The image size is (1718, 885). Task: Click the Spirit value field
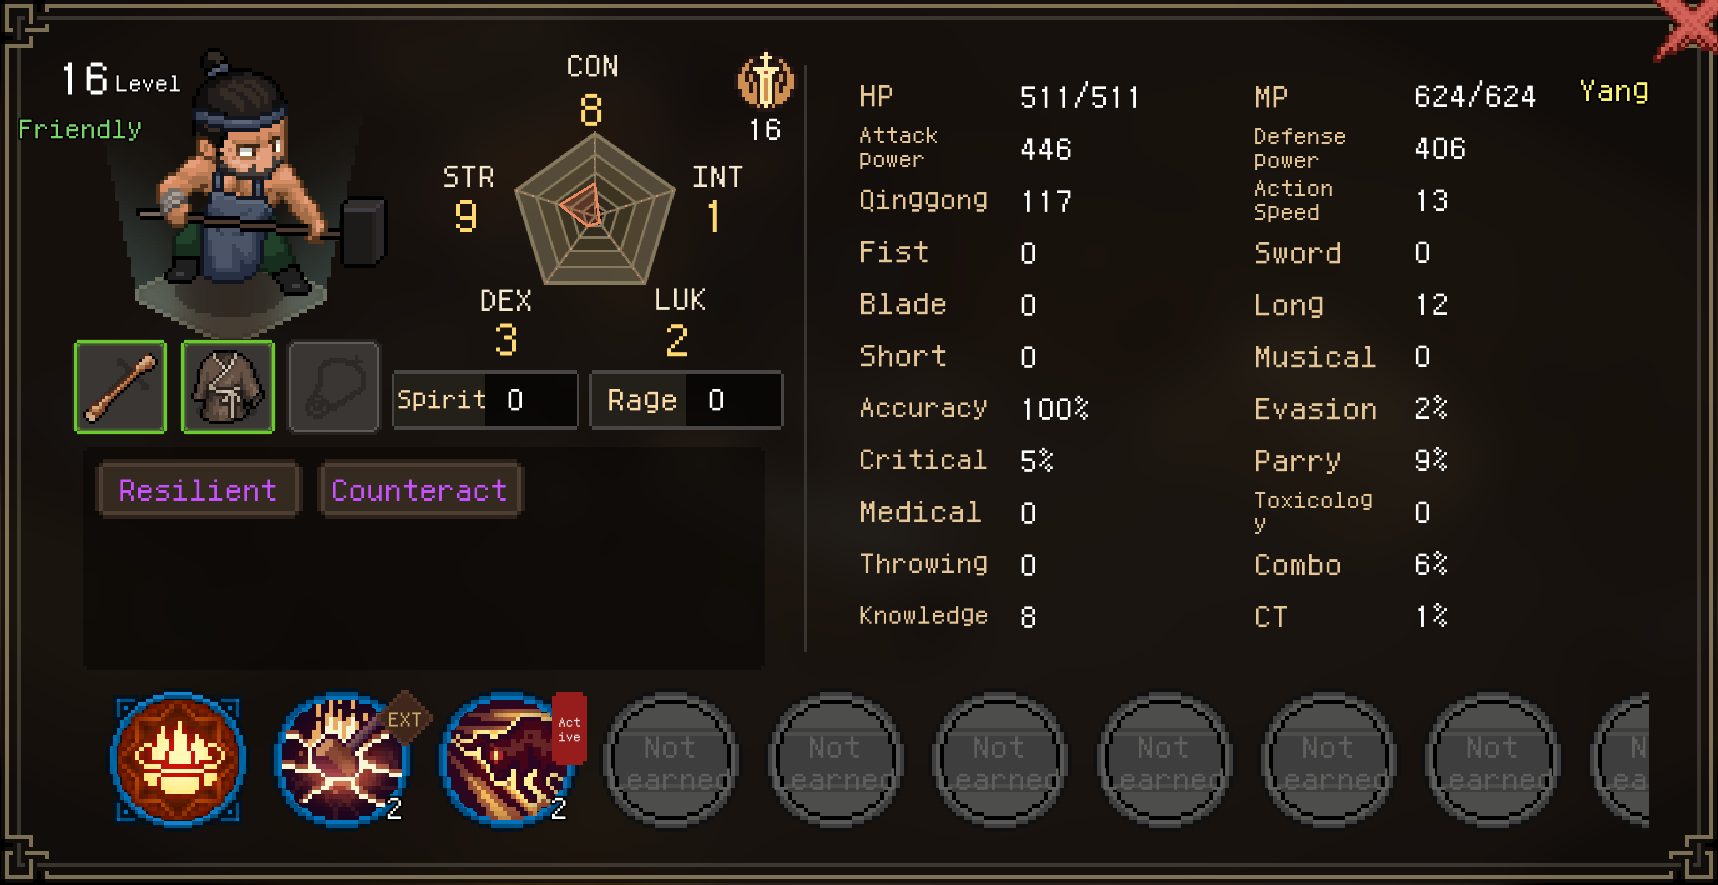click(485, 400)
